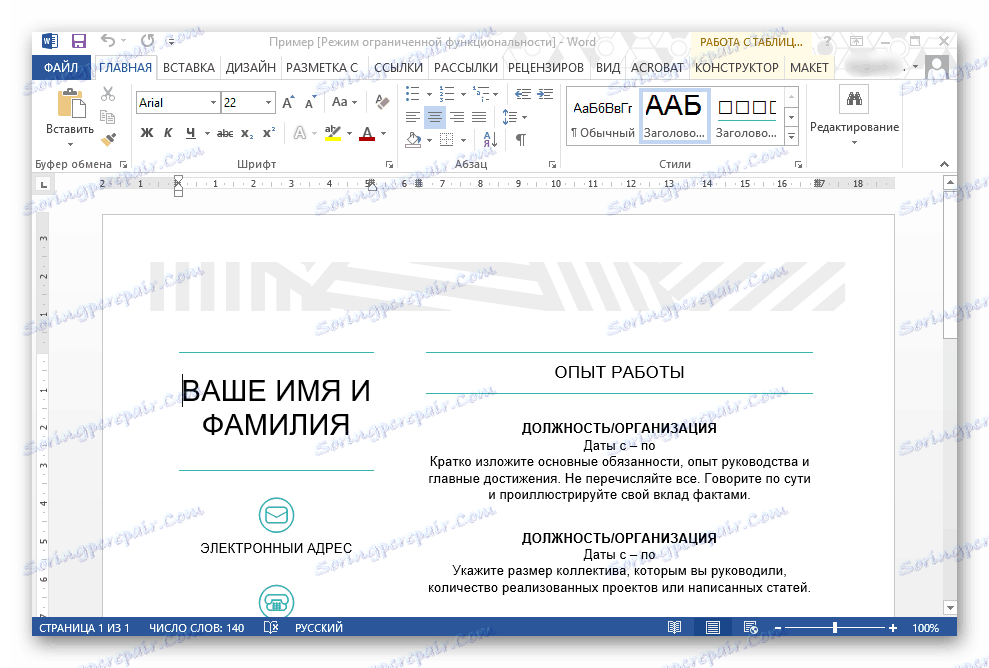Screen dimensions: 989x668
Task: Click the vertical scrollbar down arrow
Action: coord(950,607)
